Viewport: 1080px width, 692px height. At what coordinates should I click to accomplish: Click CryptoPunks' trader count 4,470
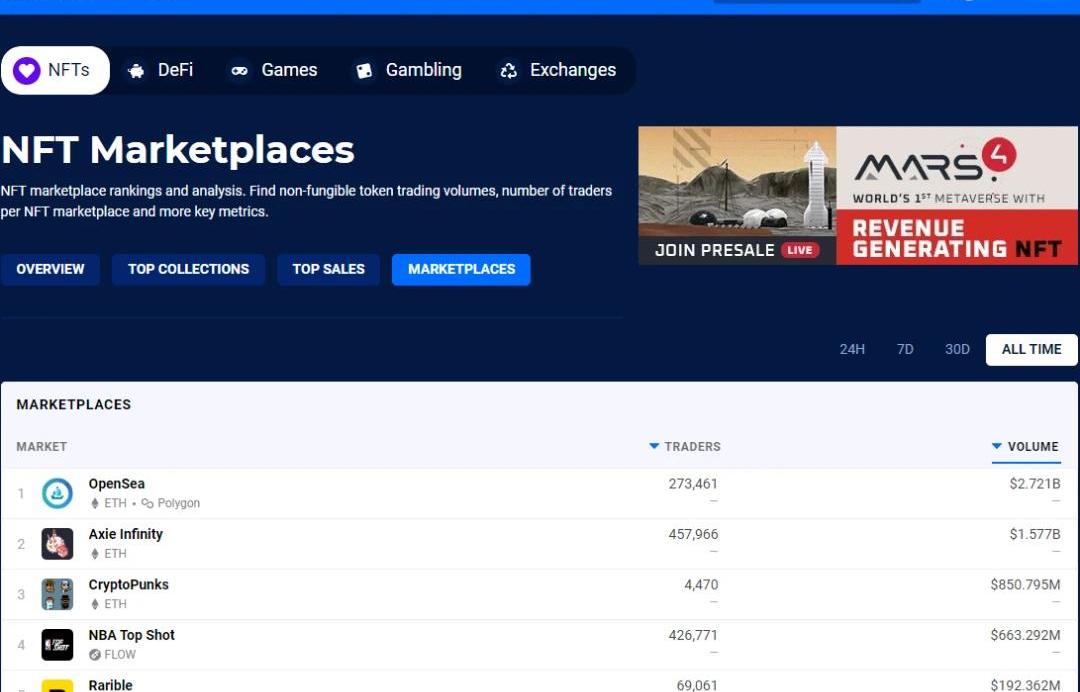pos(701,585)
